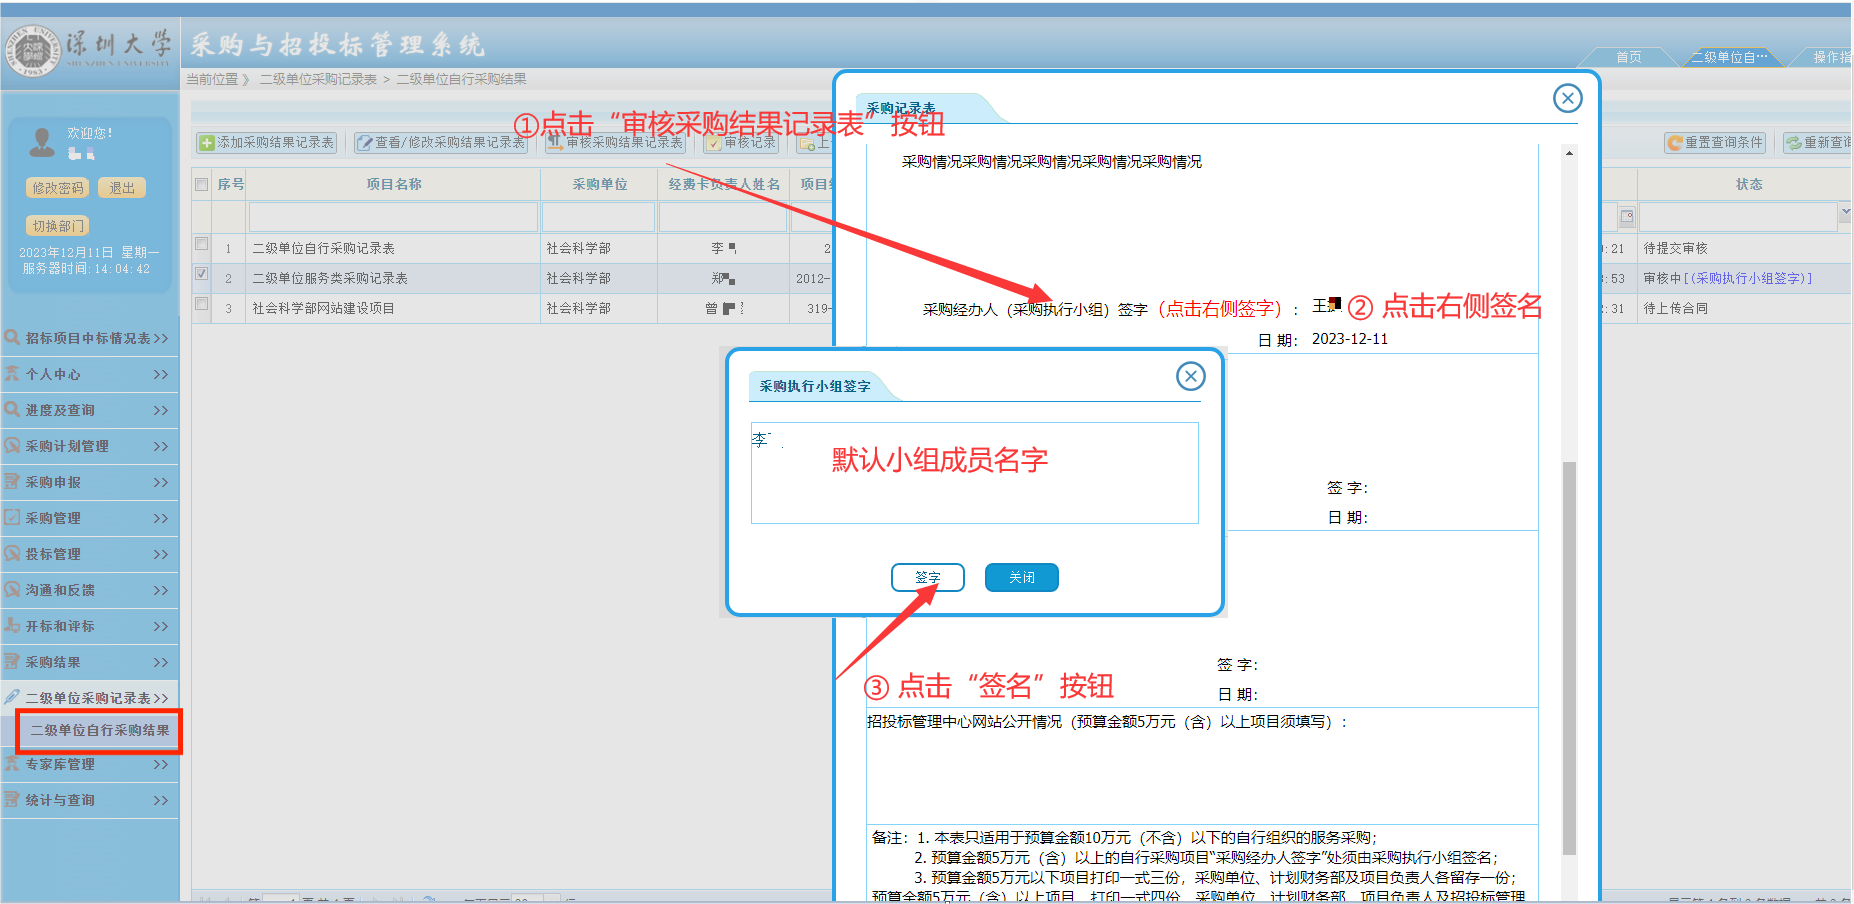Click the 重置查询条件 orange reset icon
Screen dimensions: 1854x904
[1674, 143]
